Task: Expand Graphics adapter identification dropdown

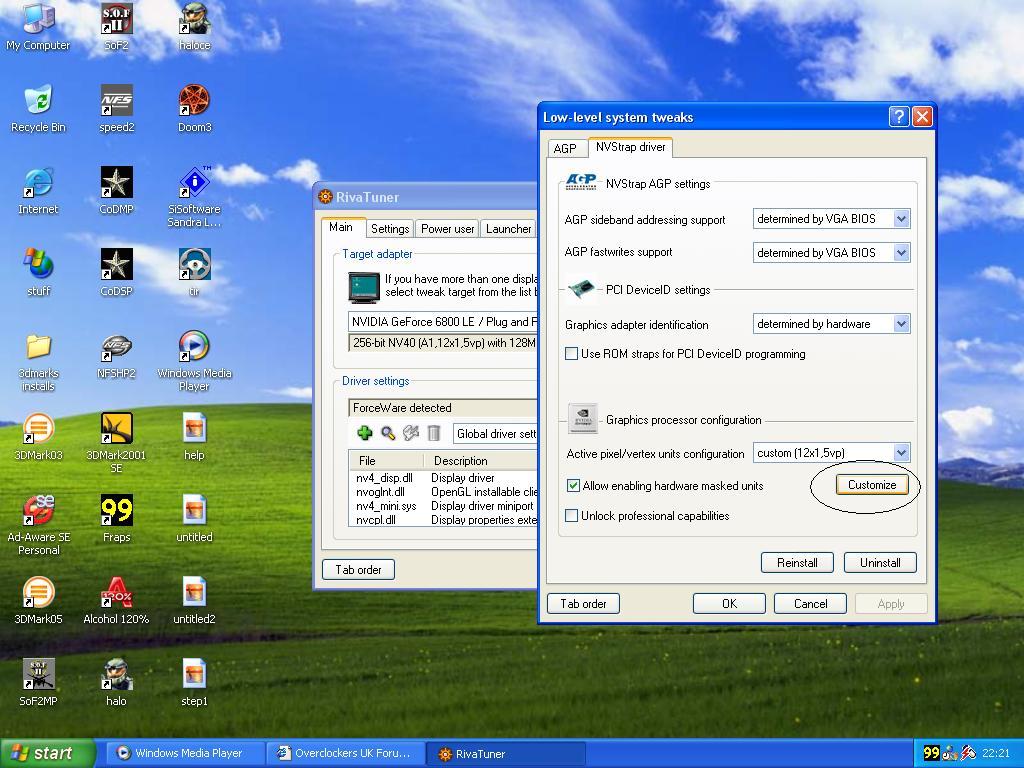Action: tap(900, 324)
